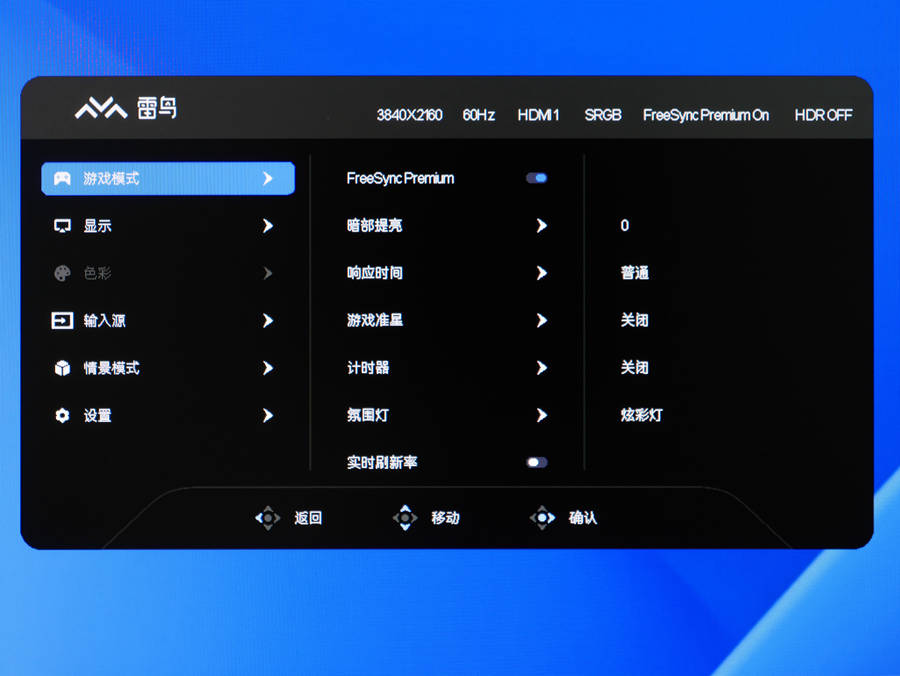Click the 氛围灯 setting label

368,415
